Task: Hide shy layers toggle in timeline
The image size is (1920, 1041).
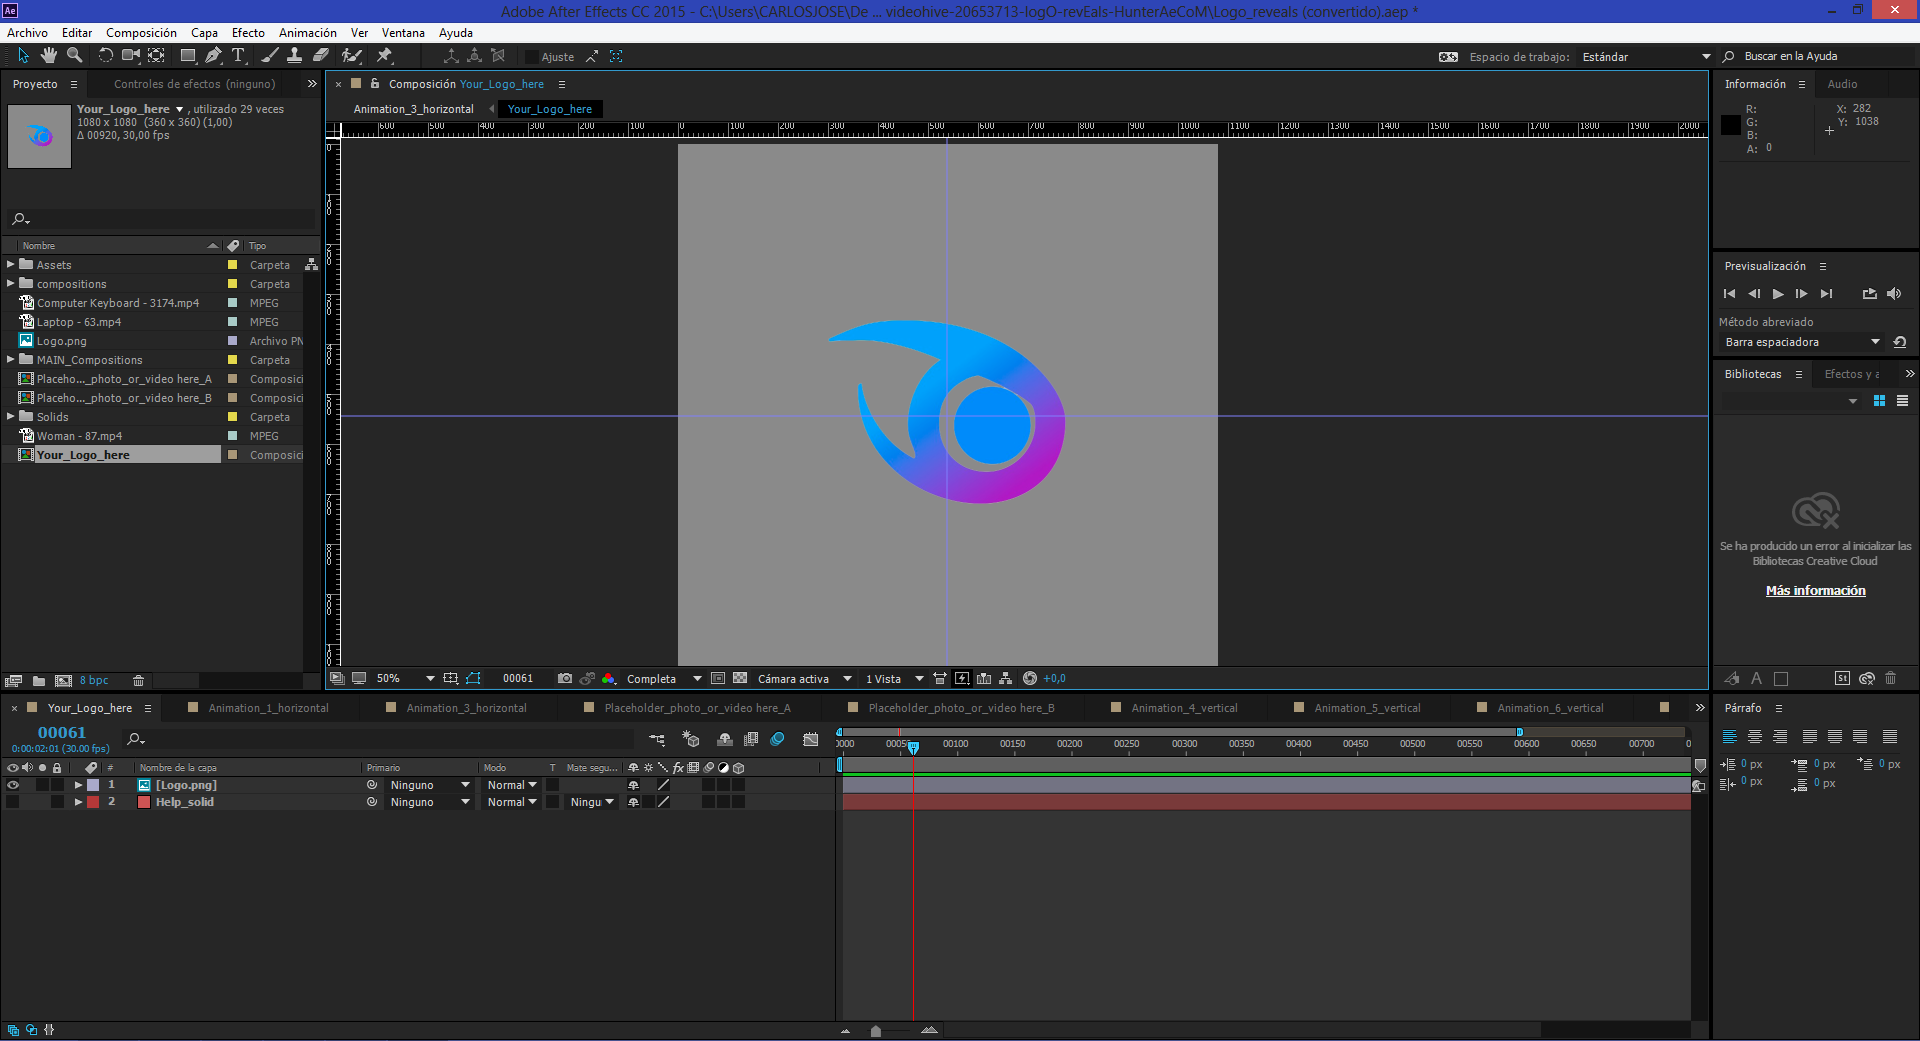Action: tap(725, 739)
